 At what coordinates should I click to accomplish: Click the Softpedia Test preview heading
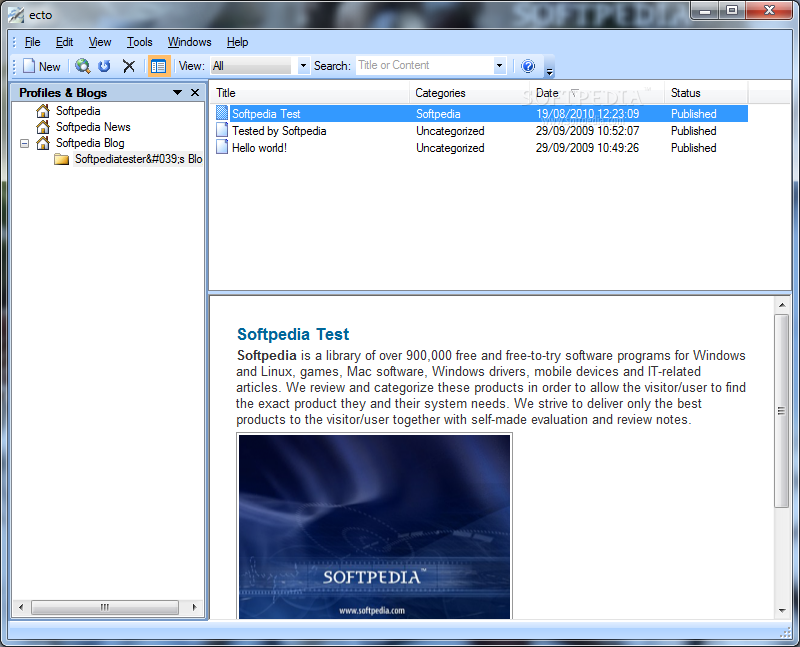coord(293,334)
